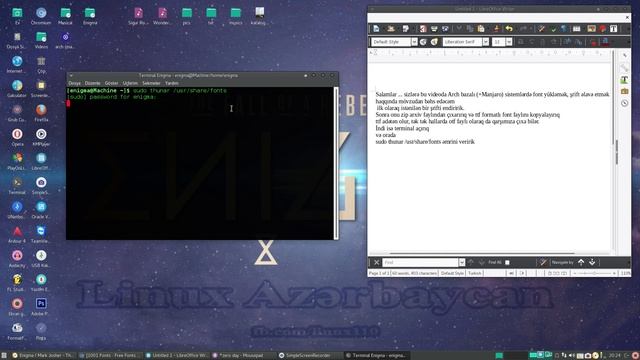Switch to Untitled 1 LibreOffice Writer taskbar button
The width and height of the screenshot is (640, 360).
[x=177, y=356]
